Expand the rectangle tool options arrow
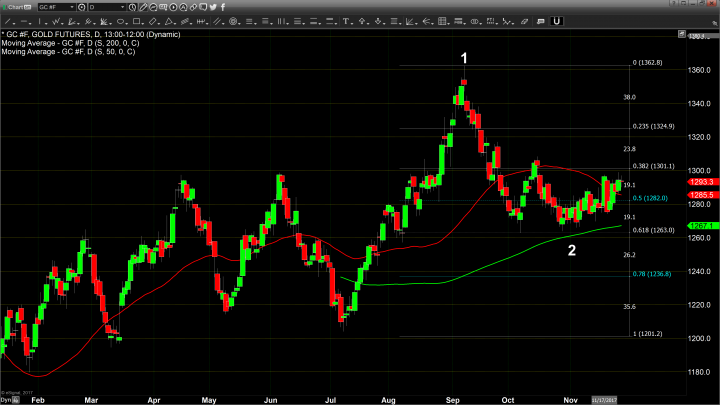 coord(143,23)
